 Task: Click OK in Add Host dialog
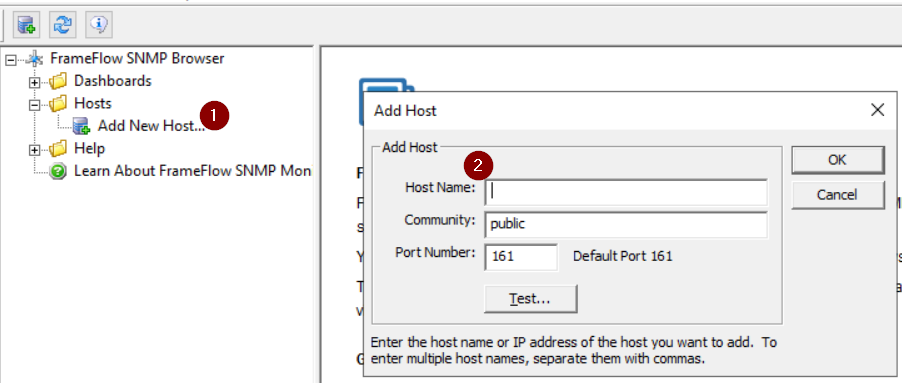838,160
